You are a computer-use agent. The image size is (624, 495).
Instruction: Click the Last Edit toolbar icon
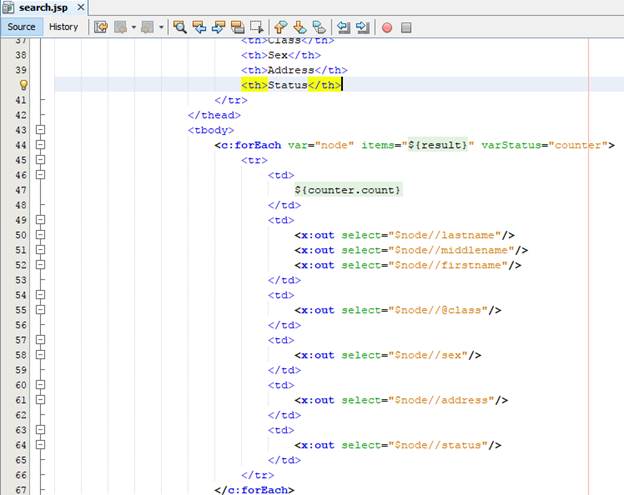point(101,27)
